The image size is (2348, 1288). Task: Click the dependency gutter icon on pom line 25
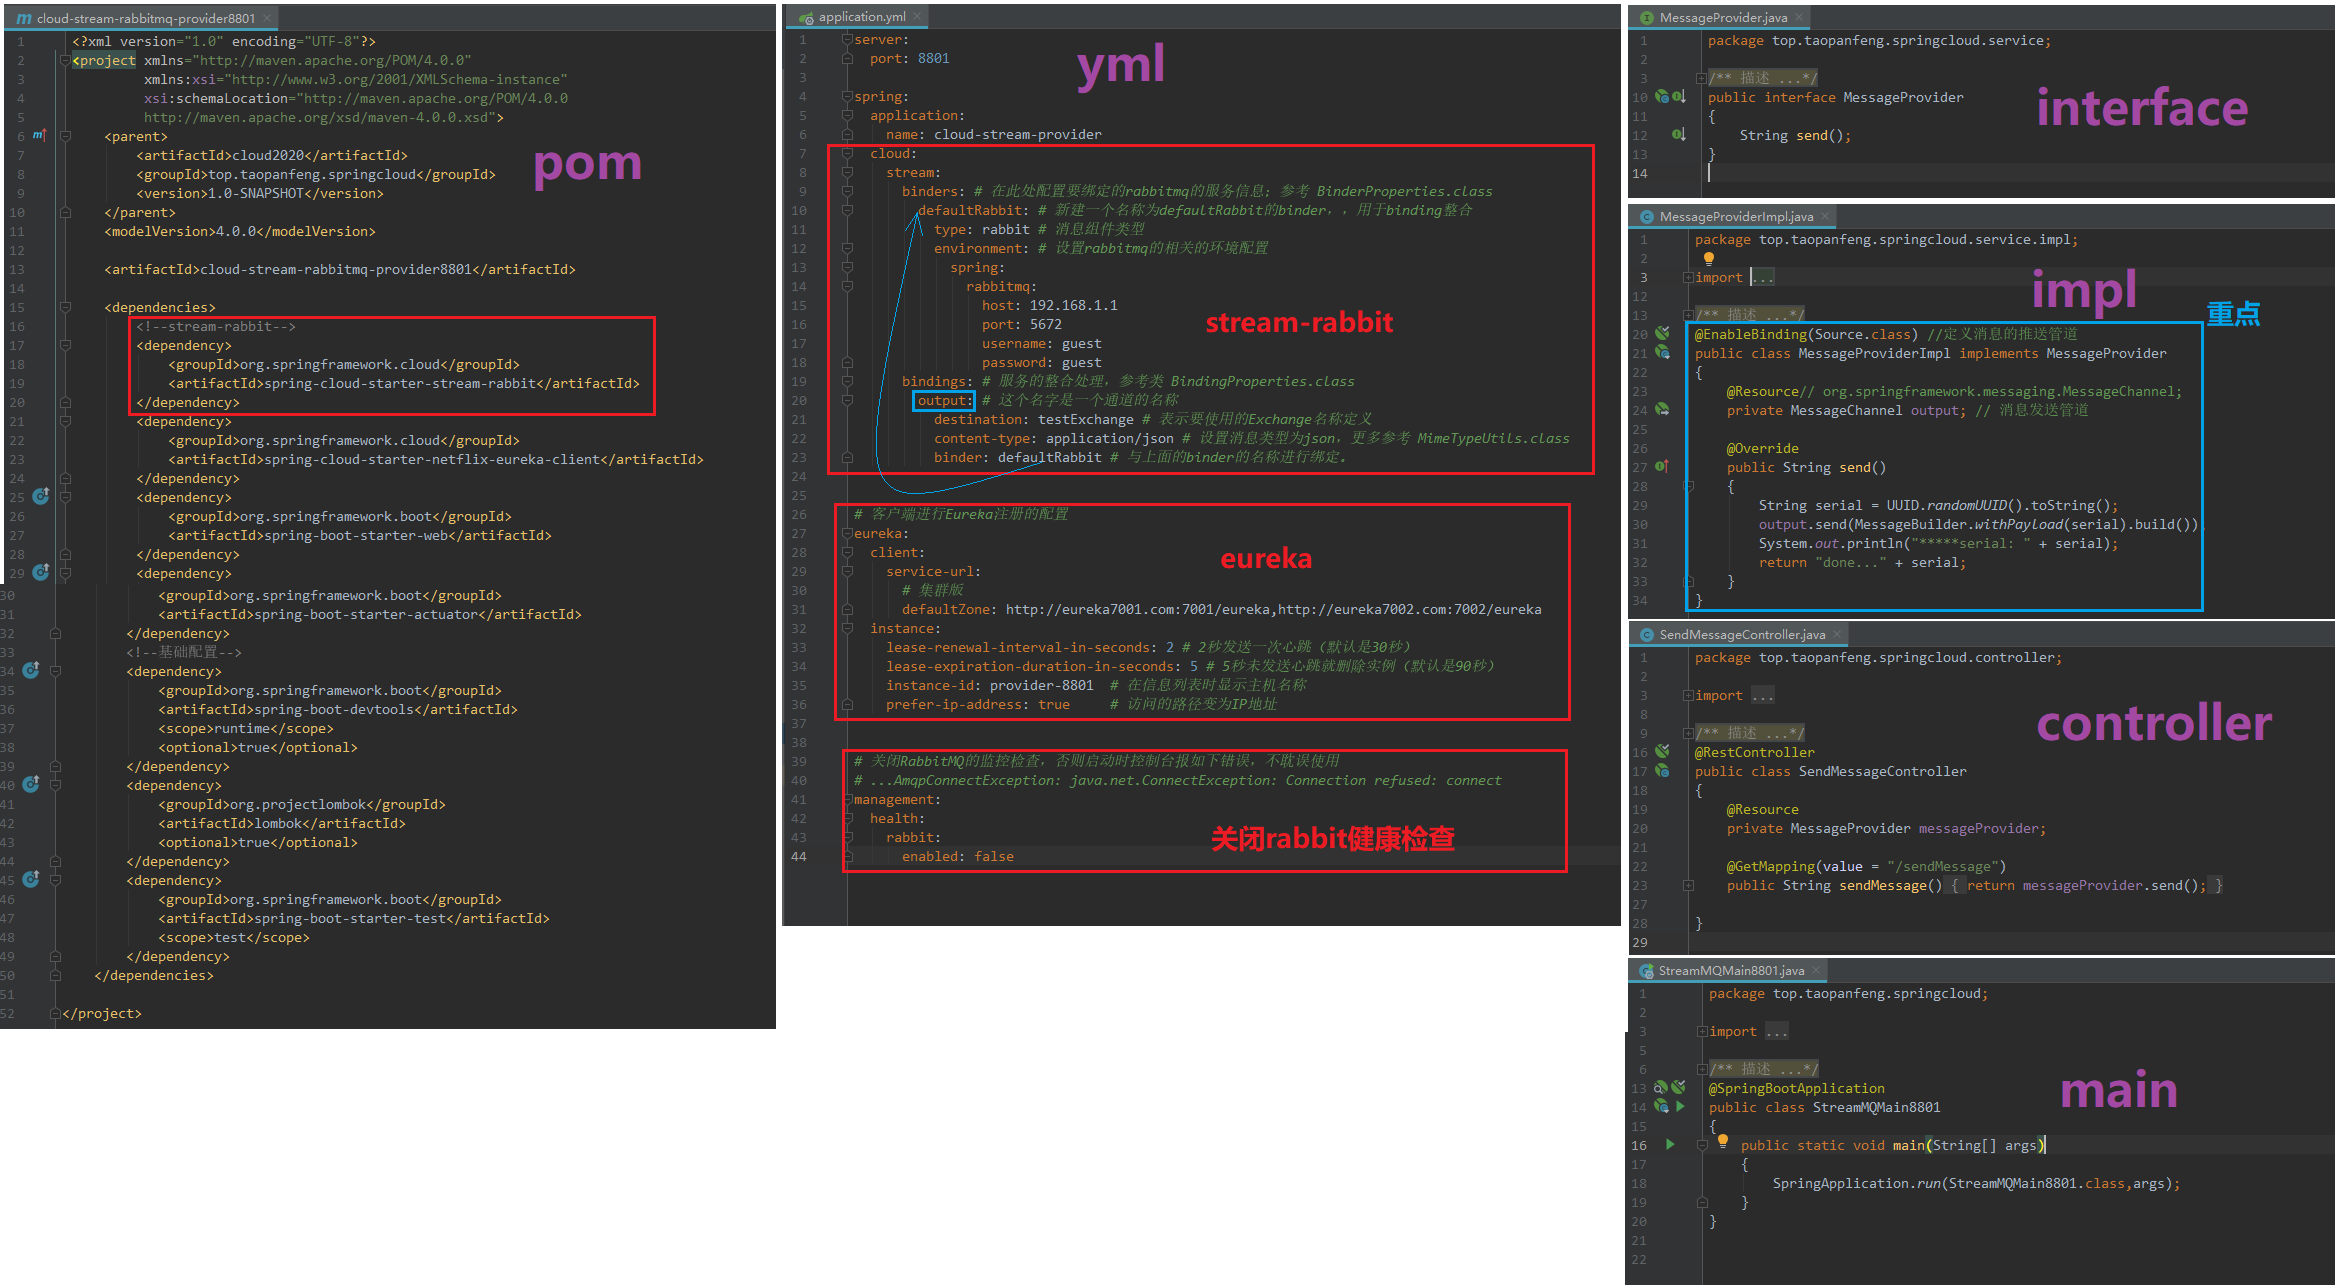(x=41, y=496)
